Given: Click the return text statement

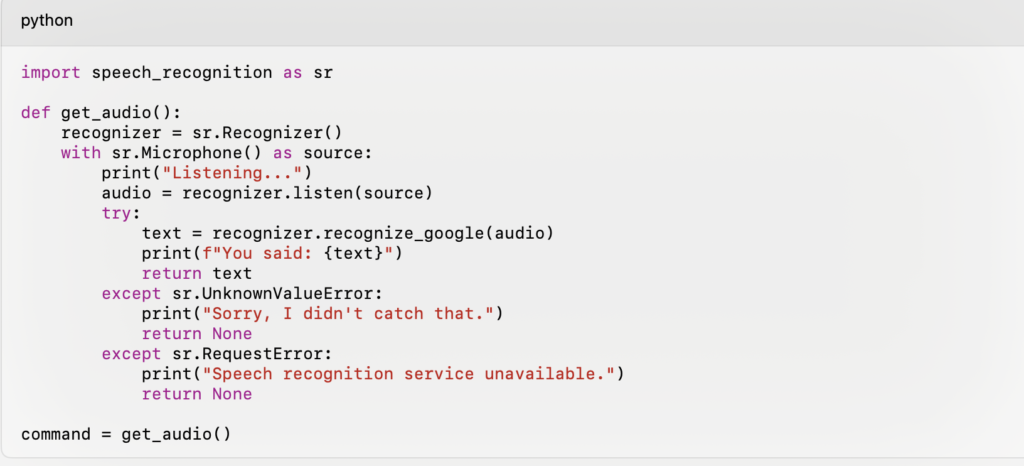Looking at the screenshot, I should tap(197, 273).
